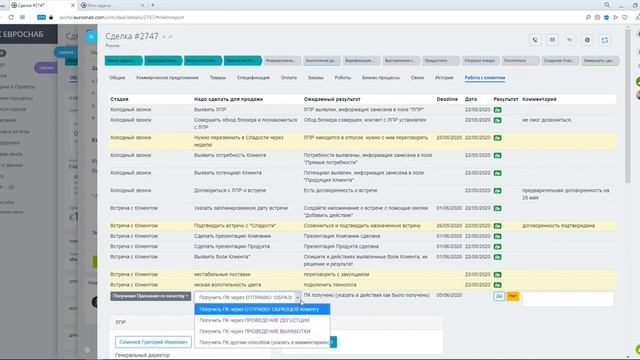Open the История tab
640x360 pixels.
pos(444,78)
